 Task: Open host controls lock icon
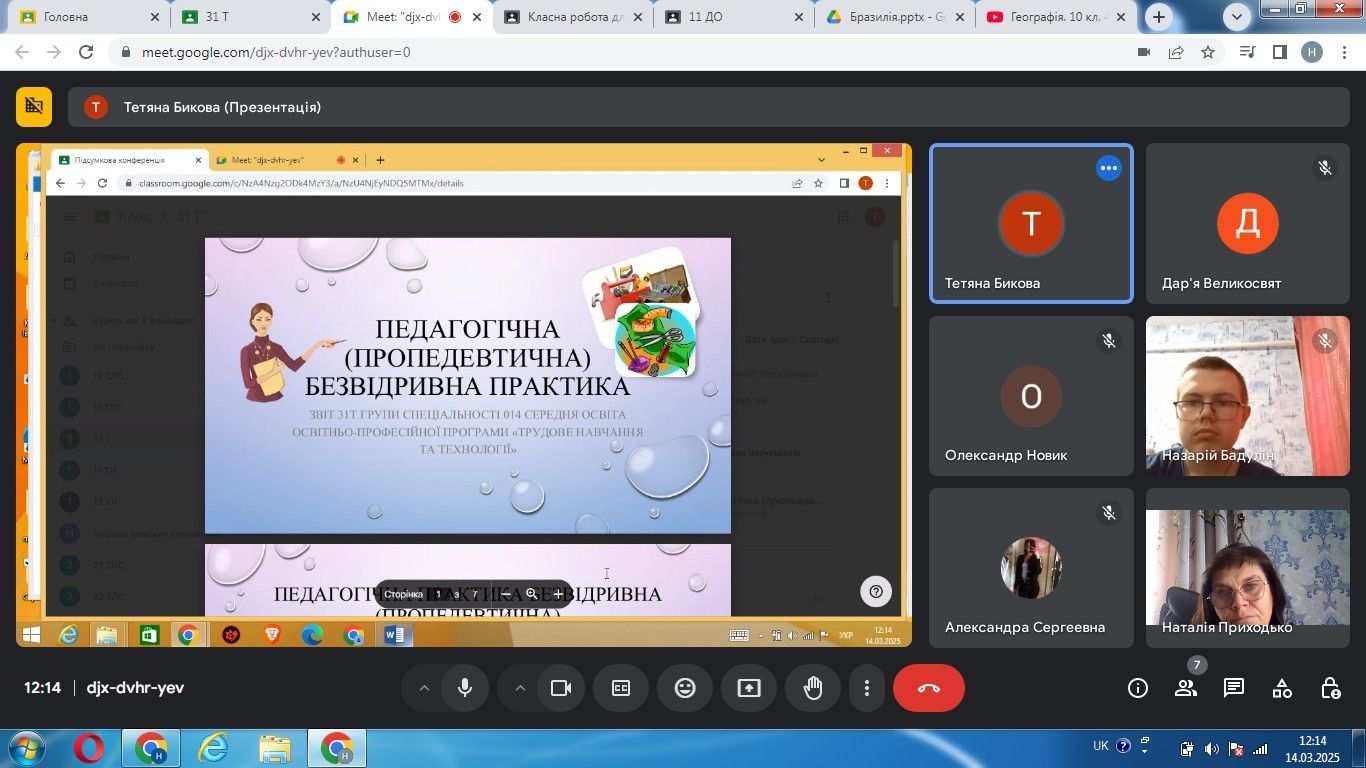coord(1330,688)
